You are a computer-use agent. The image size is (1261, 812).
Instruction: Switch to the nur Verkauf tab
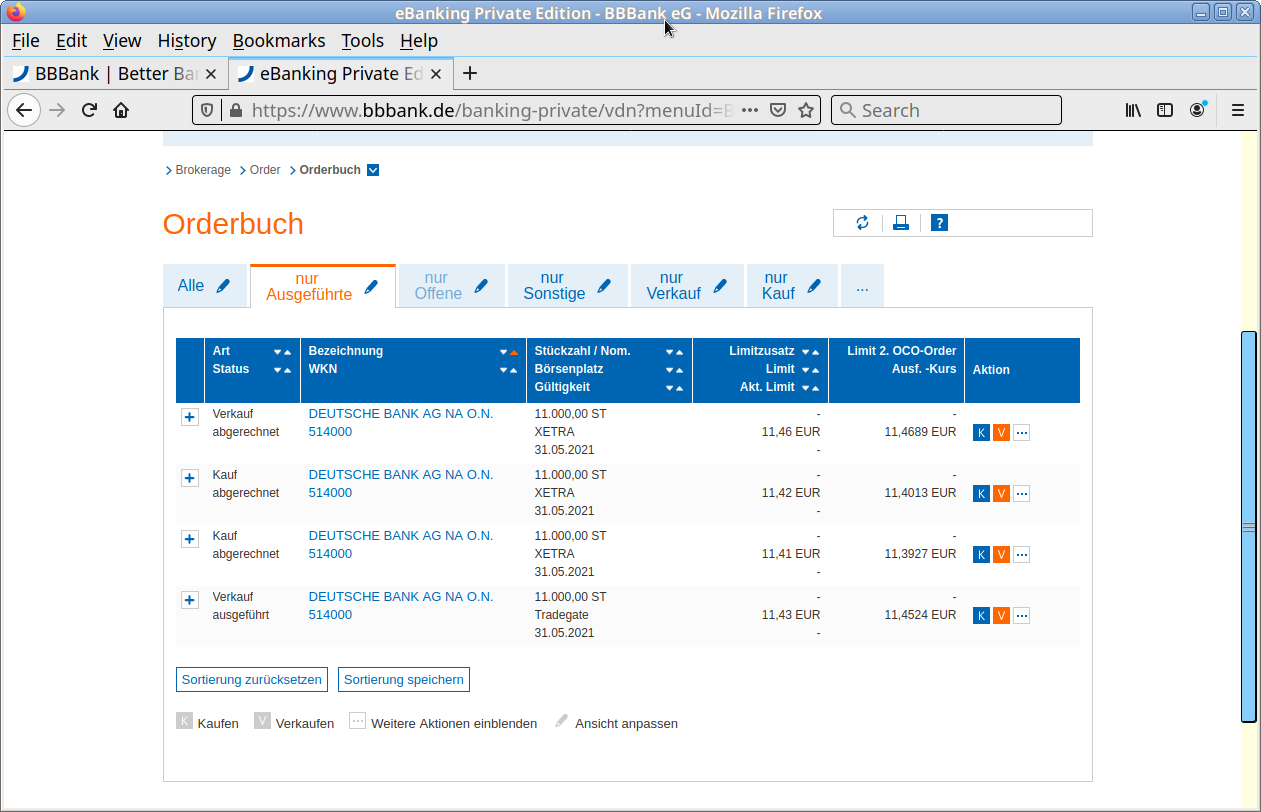673,286
